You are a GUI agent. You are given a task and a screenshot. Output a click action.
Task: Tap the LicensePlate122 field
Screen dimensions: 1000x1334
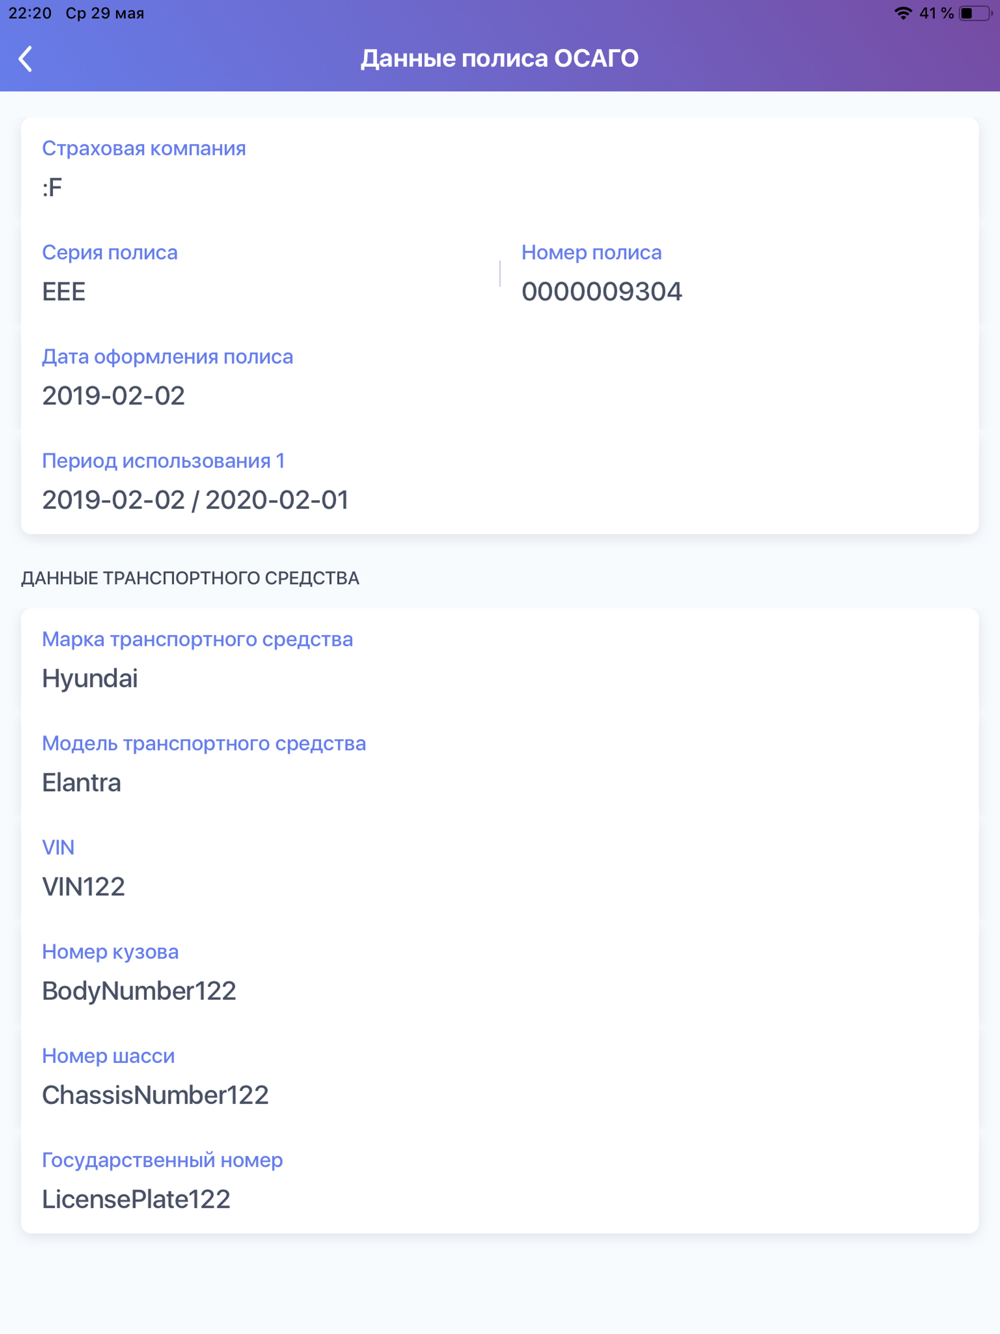click(500, 1180)
